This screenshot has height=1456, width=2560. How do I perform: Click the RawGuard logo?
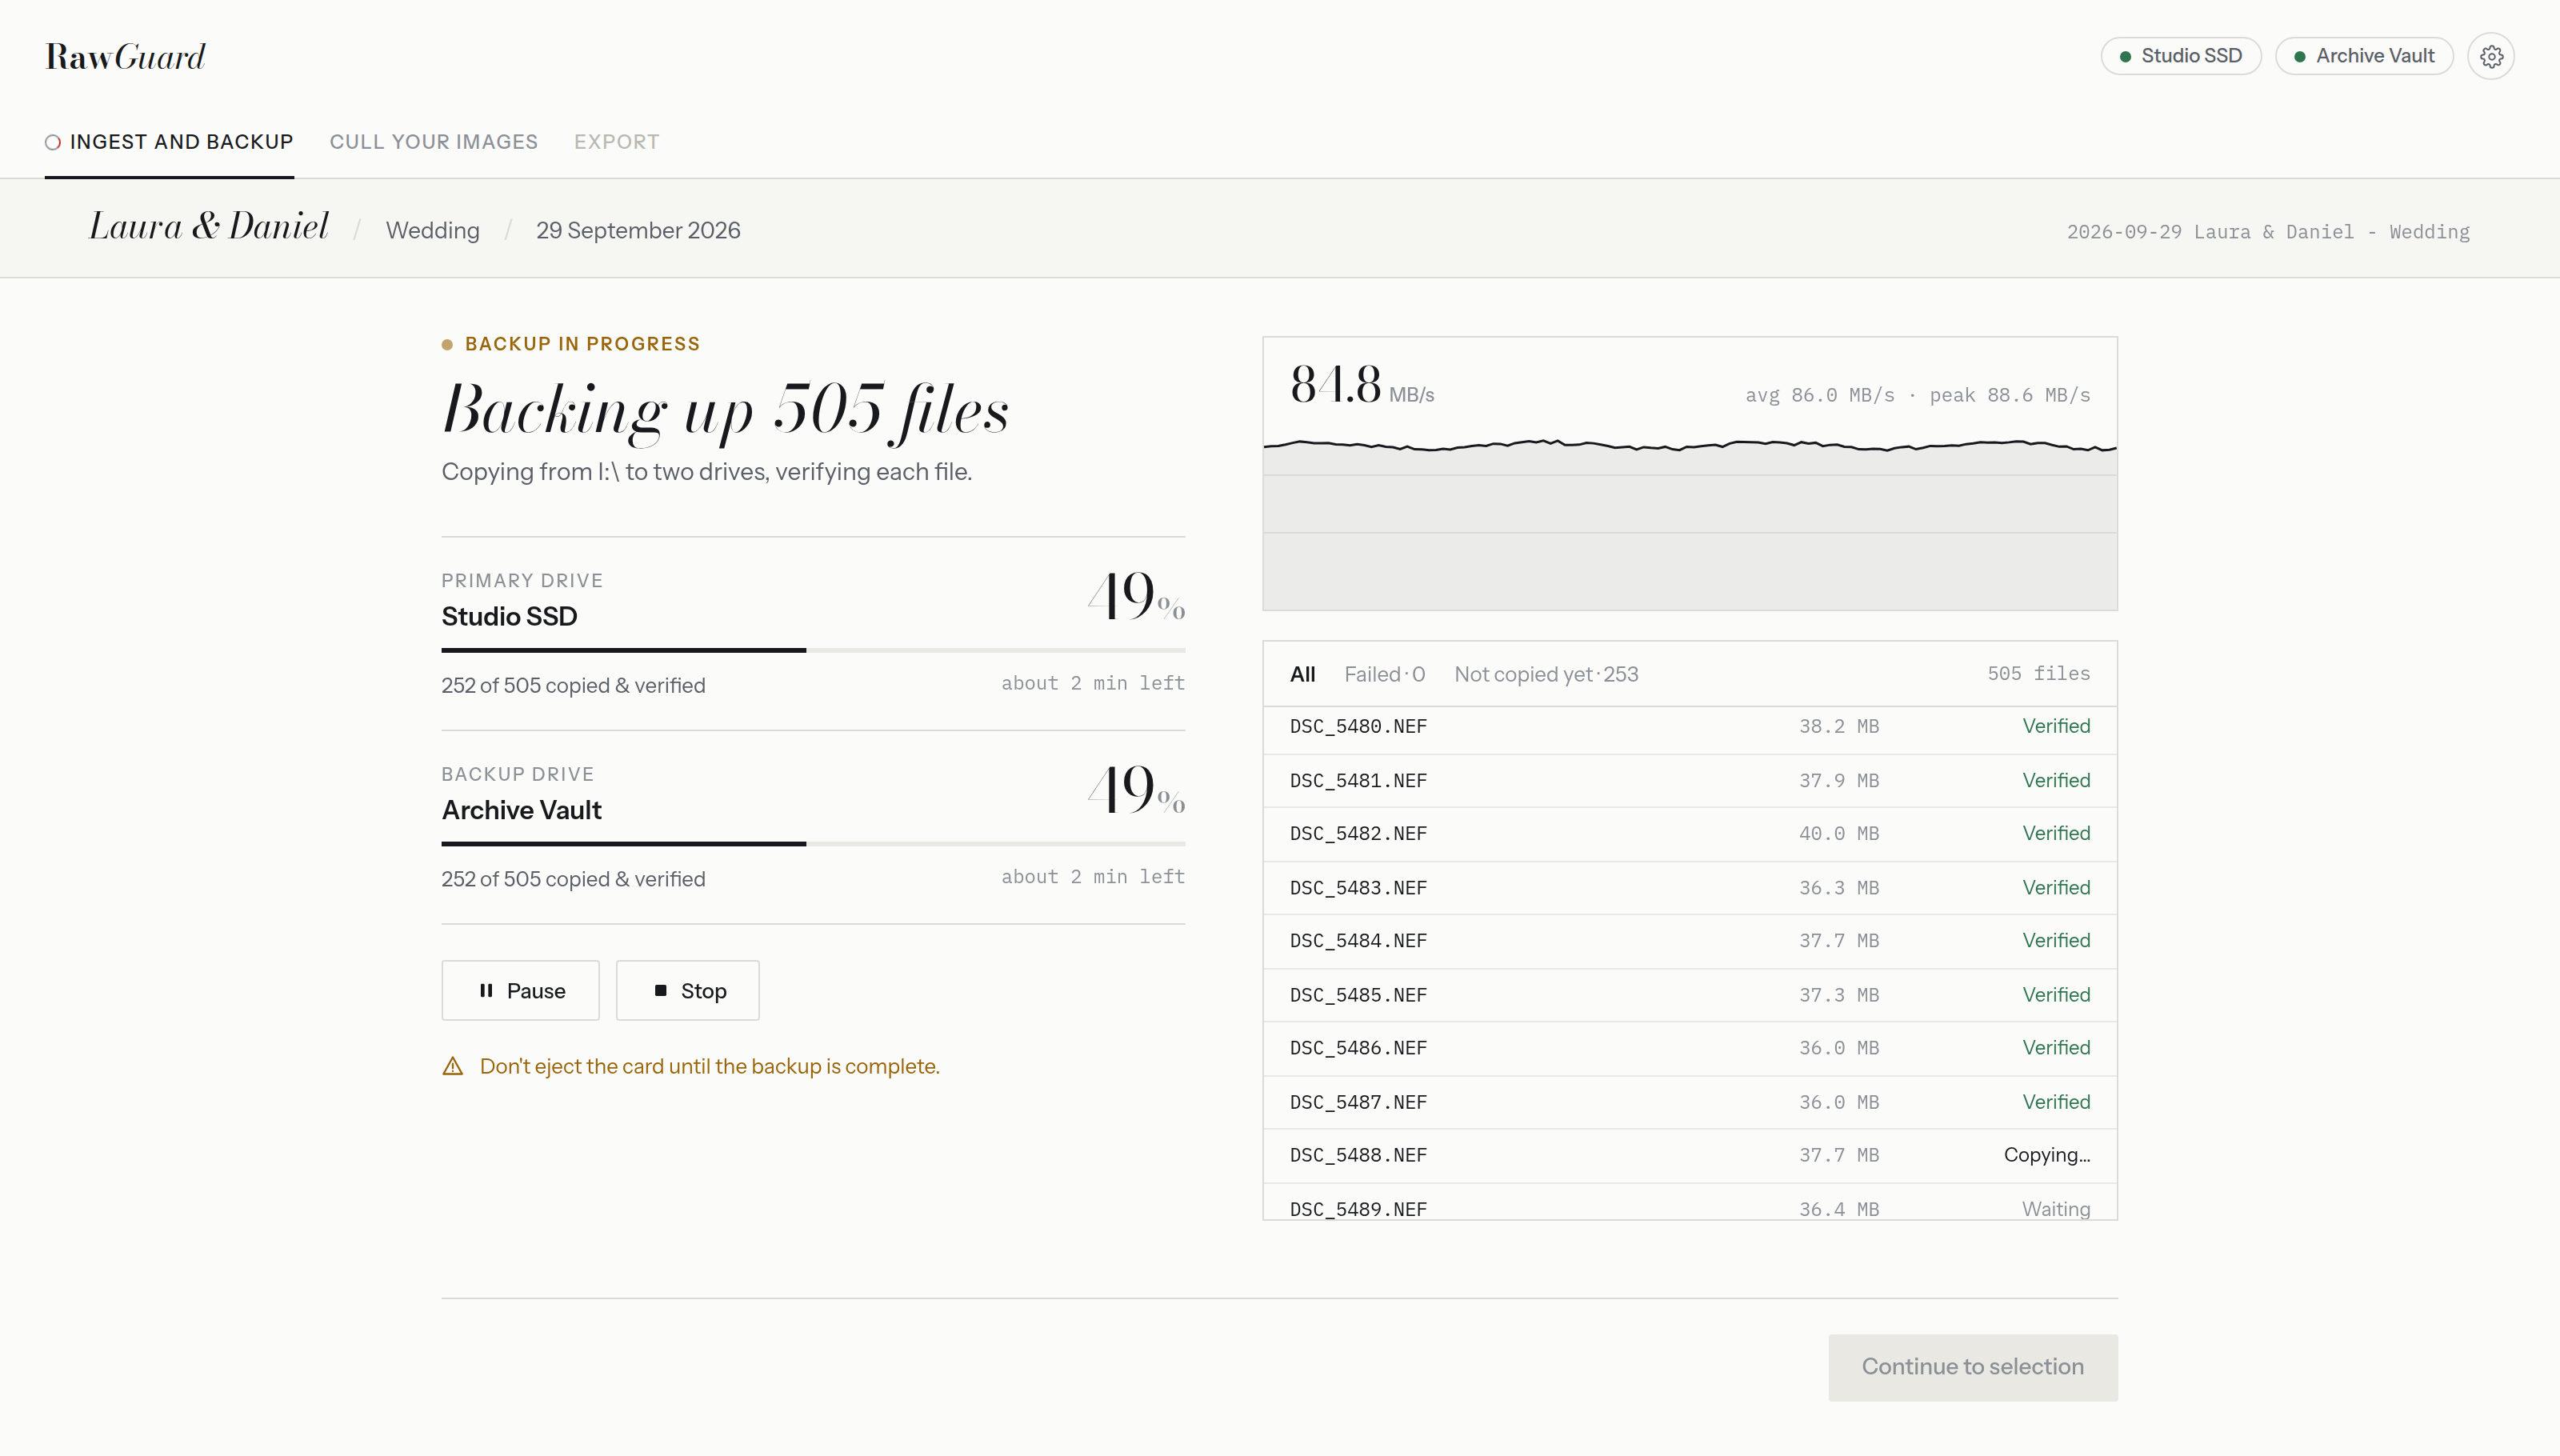(125, 57)
